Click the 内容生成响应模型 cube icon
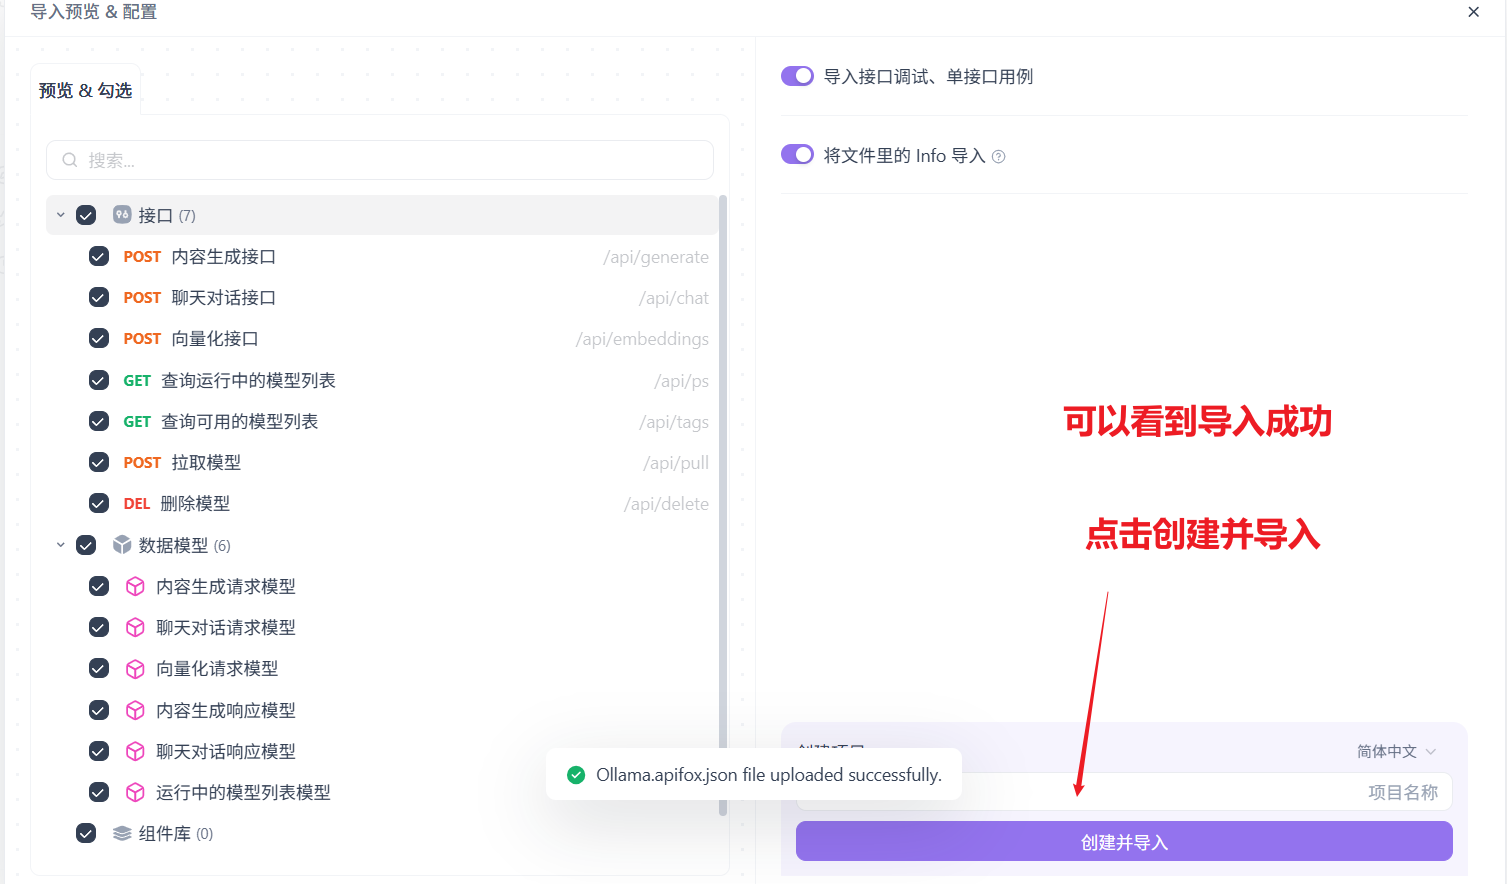Screen dimensions: 1507x884 pyautogui.click(x=135, y=710)
